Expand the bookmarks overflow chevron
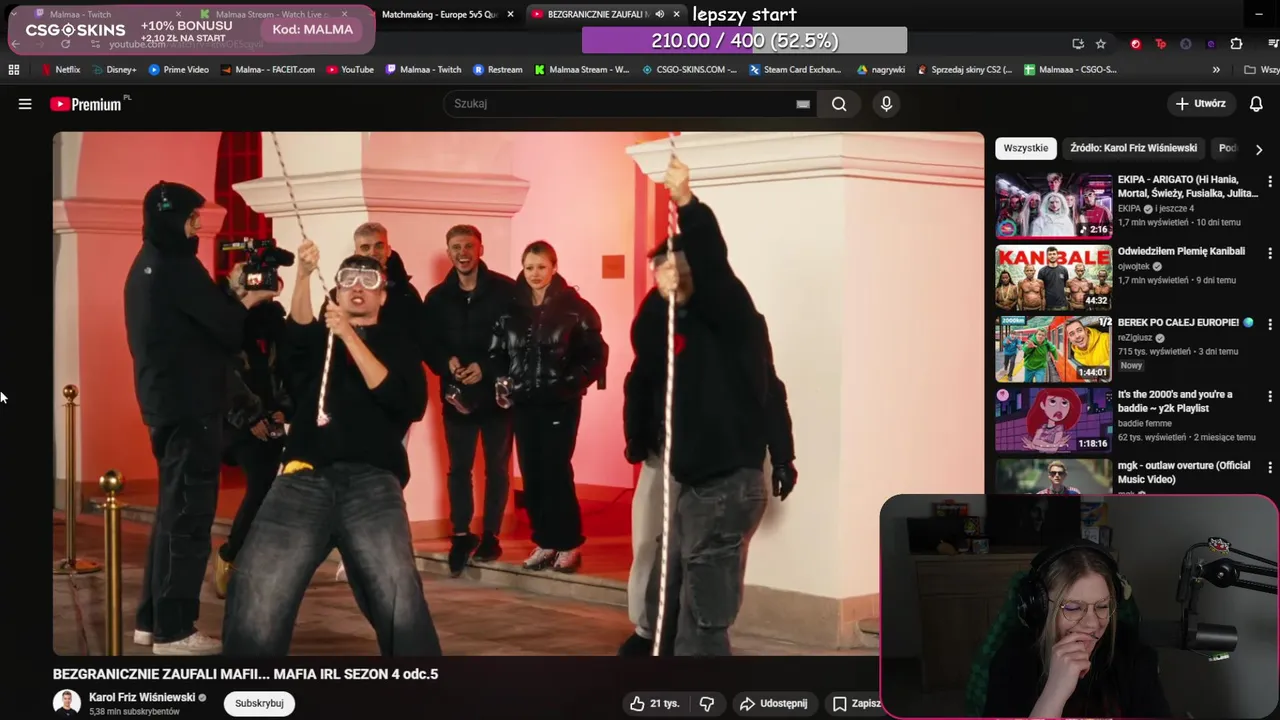 coord(1216,70)
